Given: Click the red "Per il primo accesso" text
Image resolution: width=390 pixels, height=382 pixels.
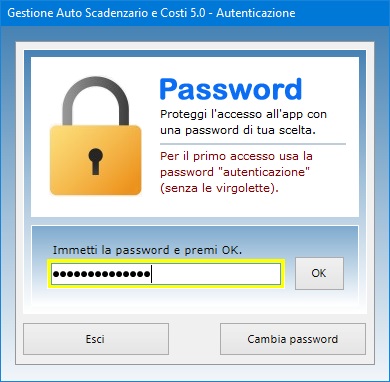Looking at the screenshot, I should pos(236,156).
